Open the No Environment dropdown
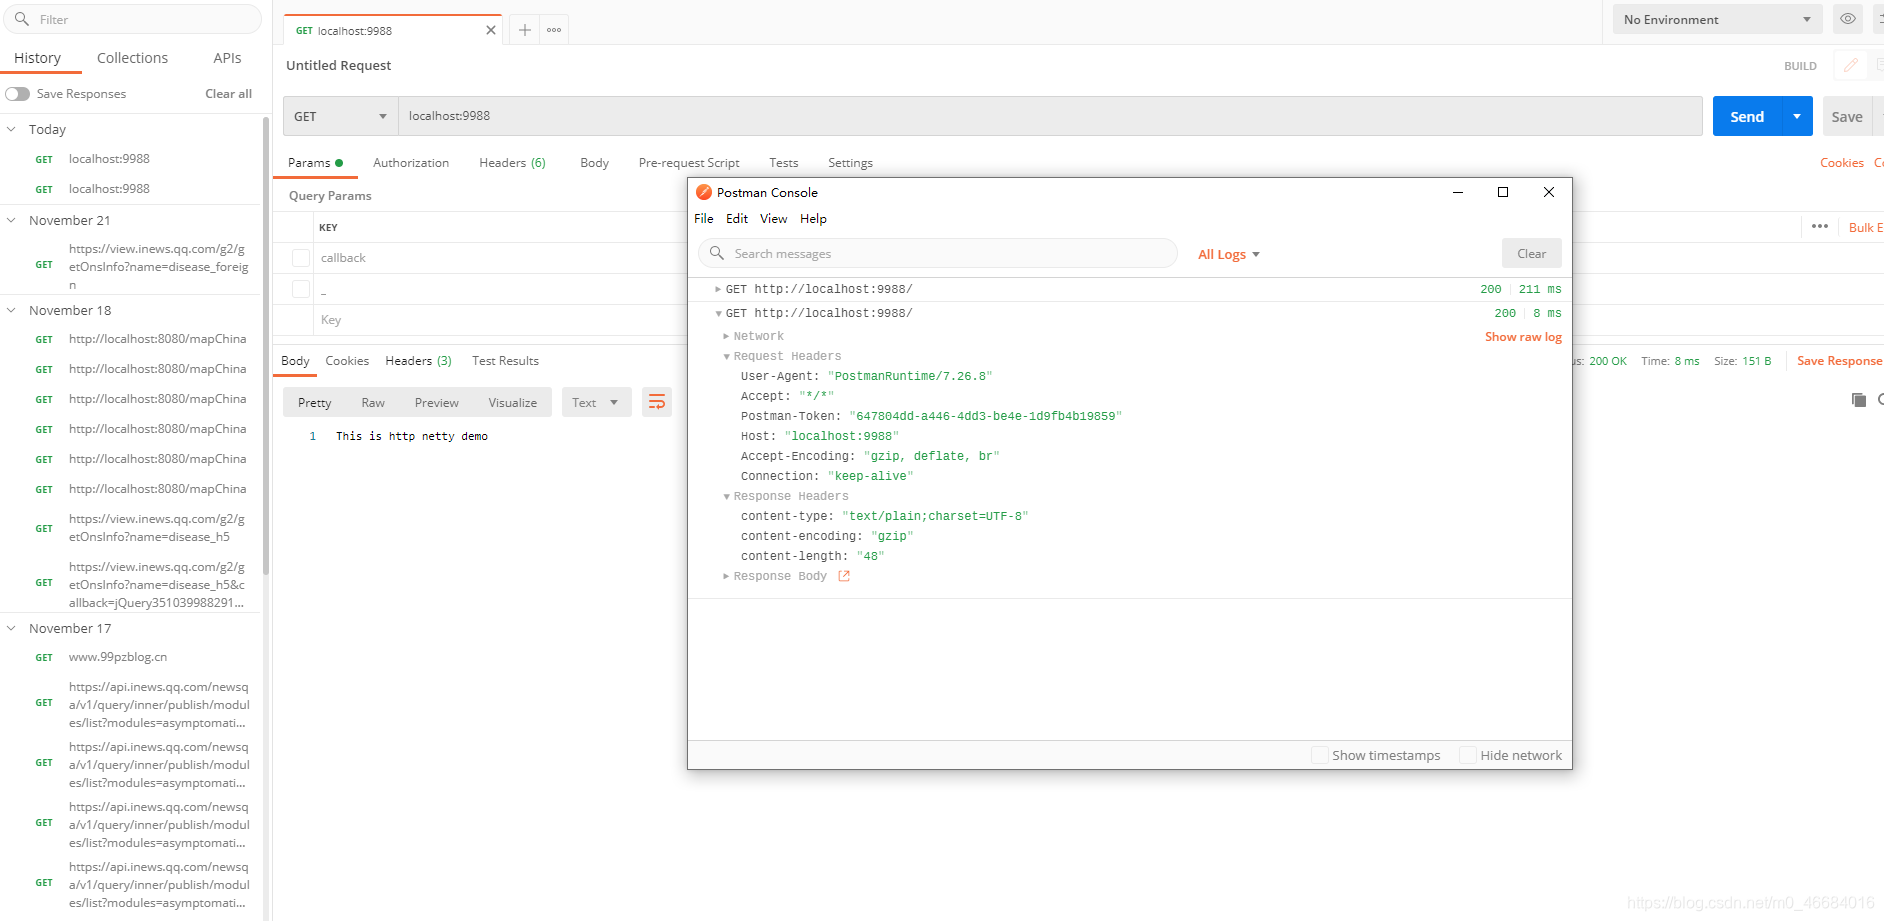The image size is (1884, 921). tap(1717, 19)
